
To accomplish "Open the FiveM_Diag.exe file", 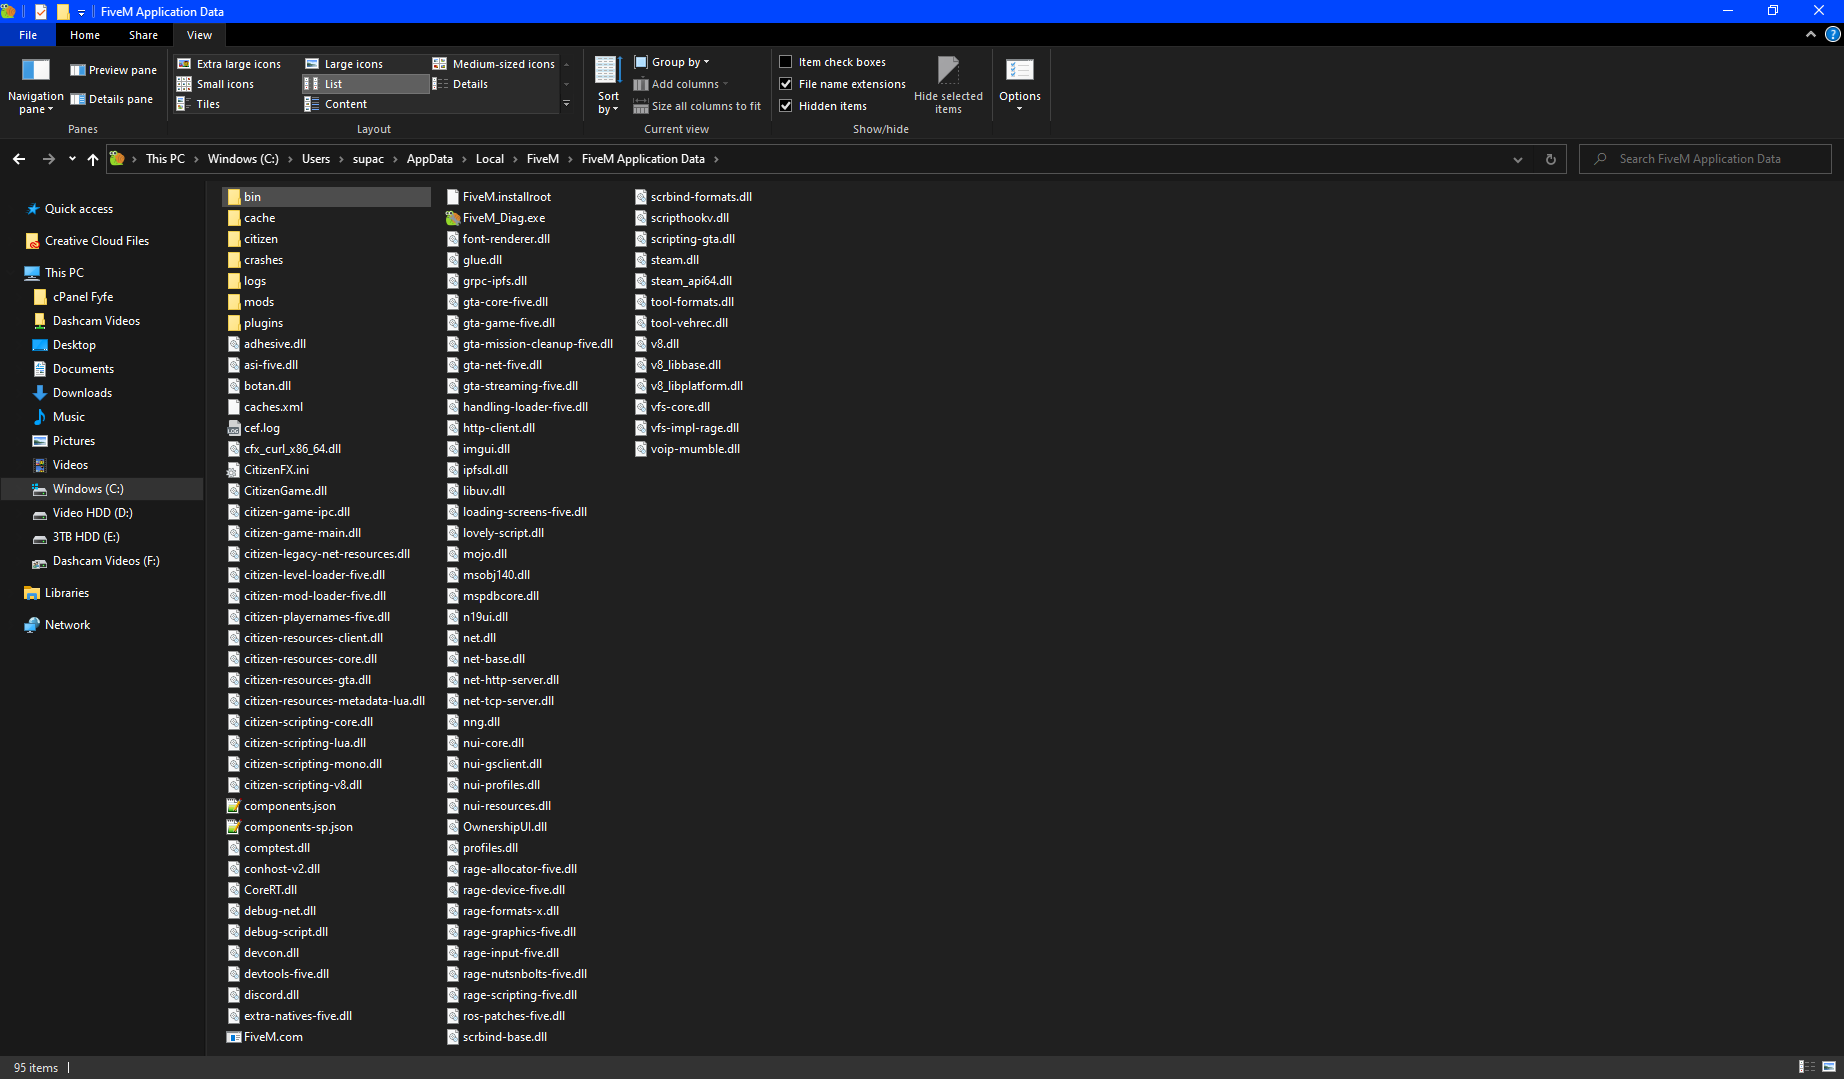I will click(x=503, y=218).
